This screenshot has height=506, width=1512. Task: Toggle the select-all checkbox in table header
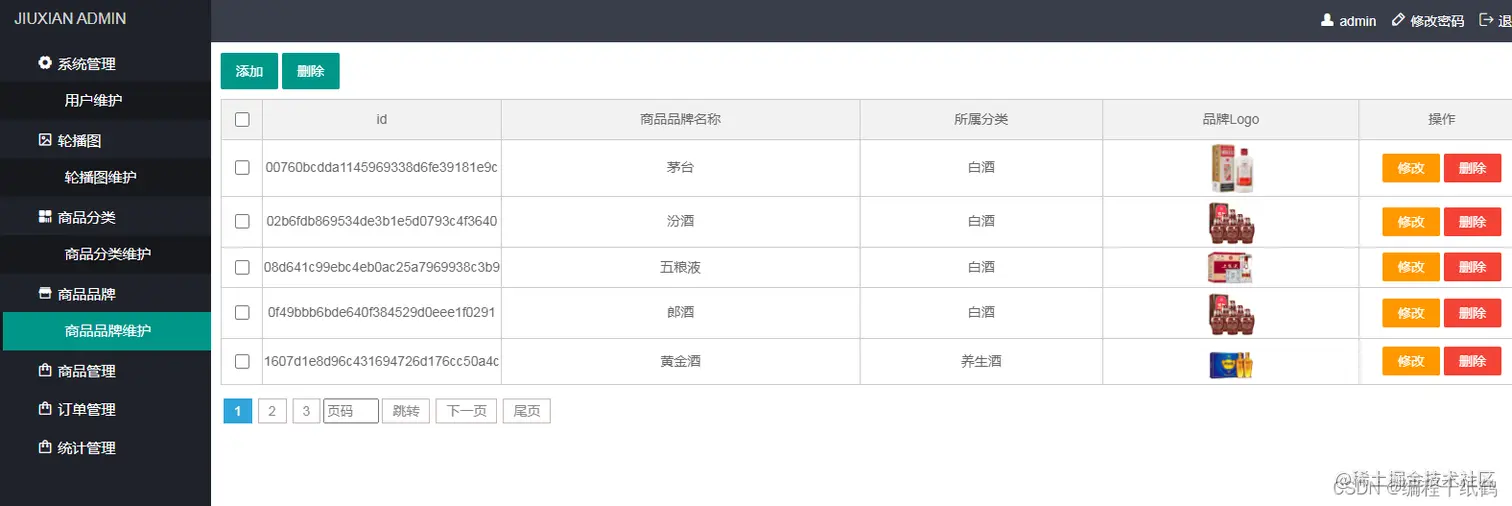click(242, 119)
